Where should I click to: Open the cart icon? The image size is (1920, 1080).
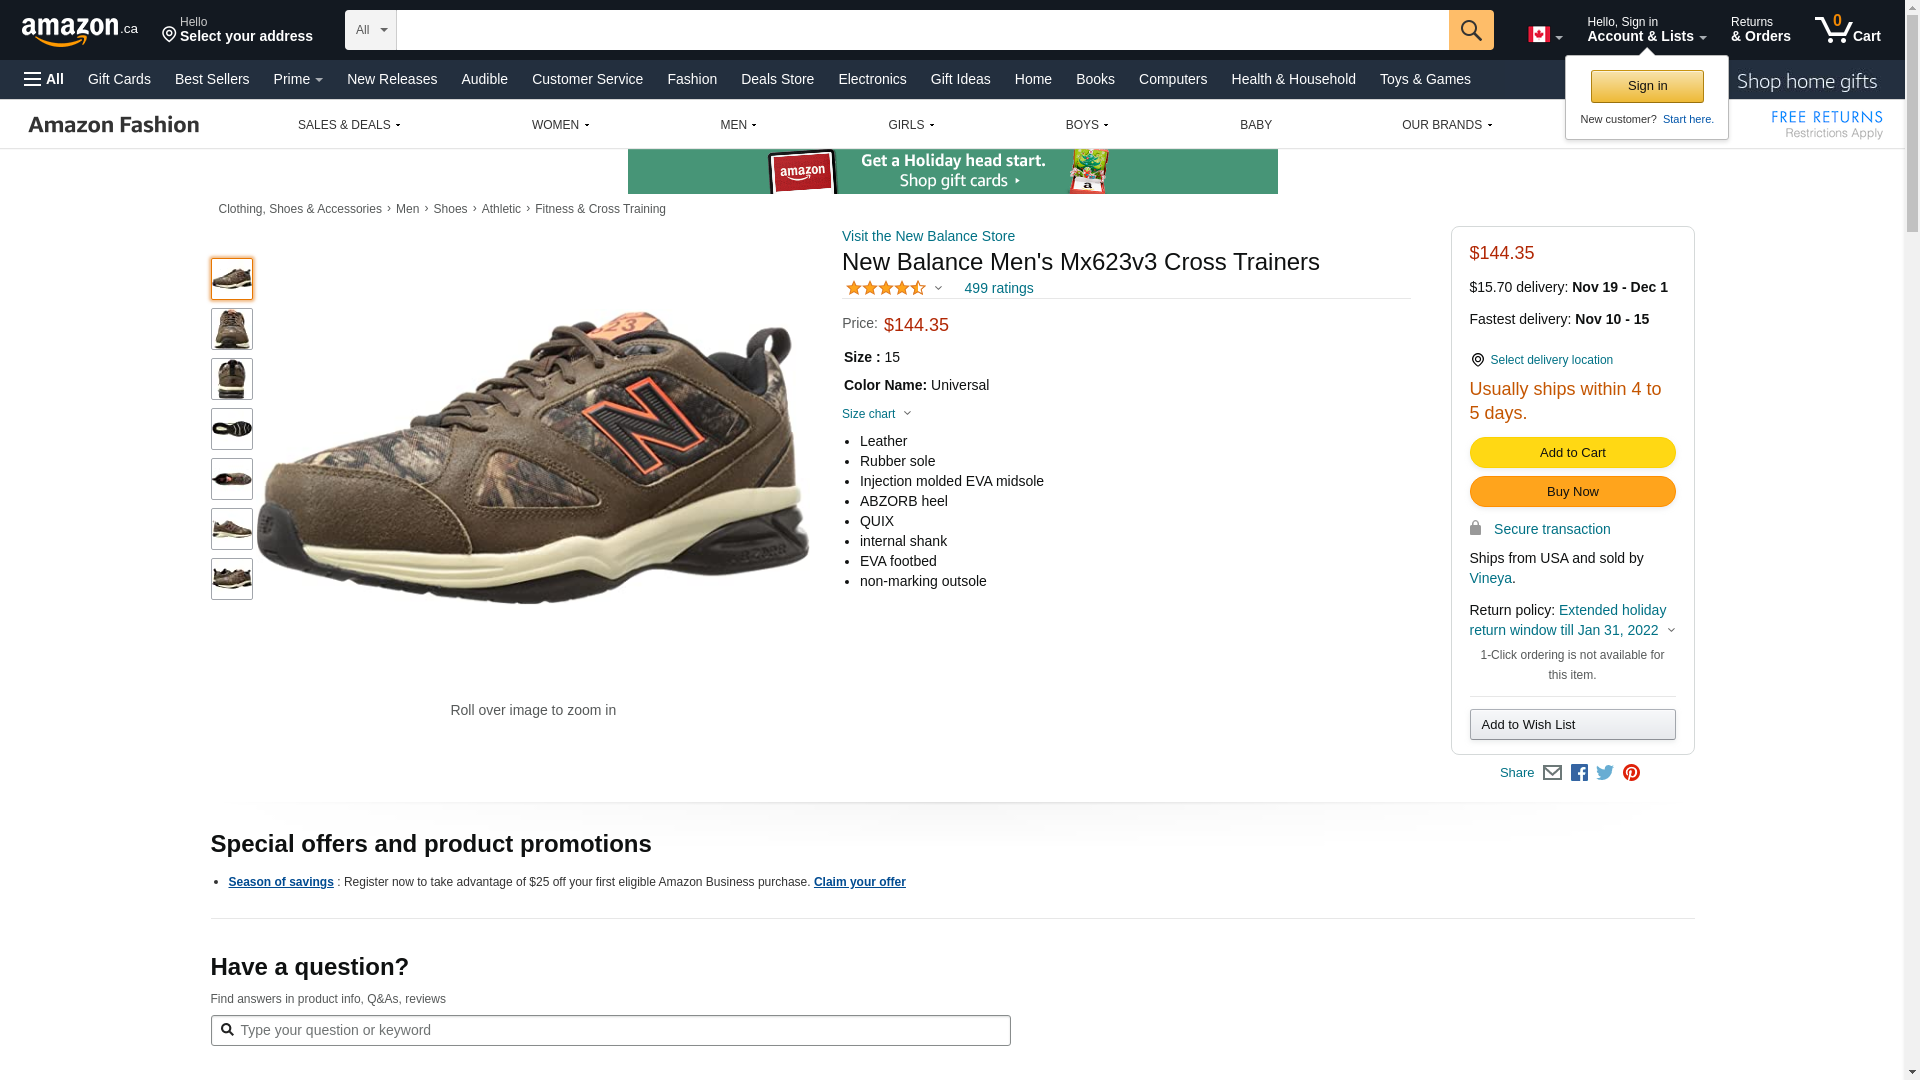tap(1847, 30)
